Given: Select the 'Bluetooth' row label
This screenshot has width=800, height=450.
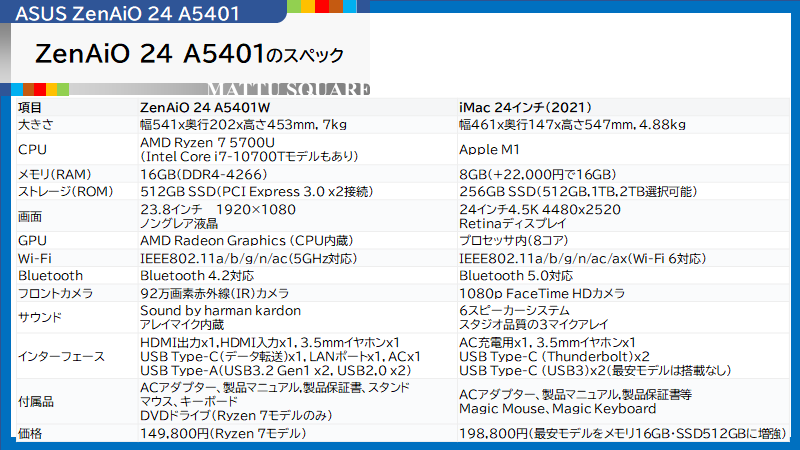Looking at the screenshot, I should tap(51, 276).
